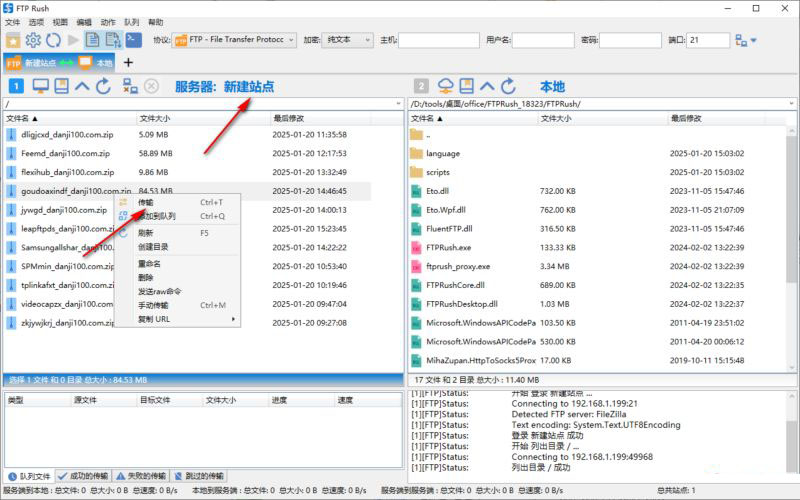Toggle the file list page icon
Viewport: 800px width, 500px height.
point(92,40)
